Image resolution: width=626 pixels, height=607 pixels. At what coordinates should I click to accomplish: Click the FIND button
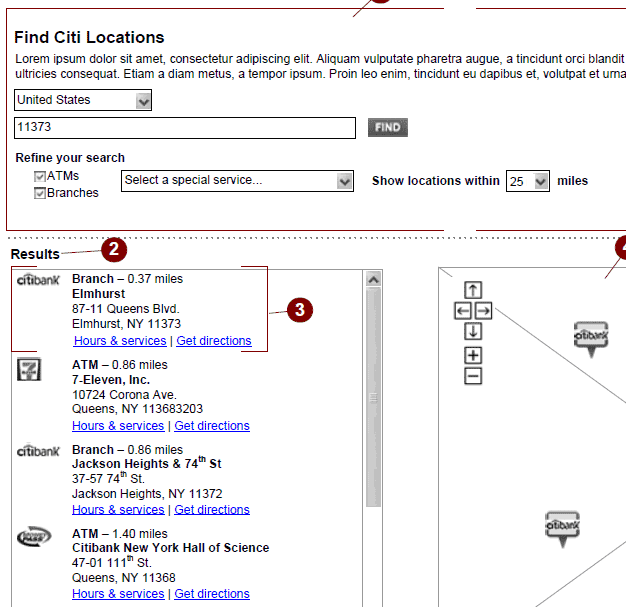(x=388, y=127)
